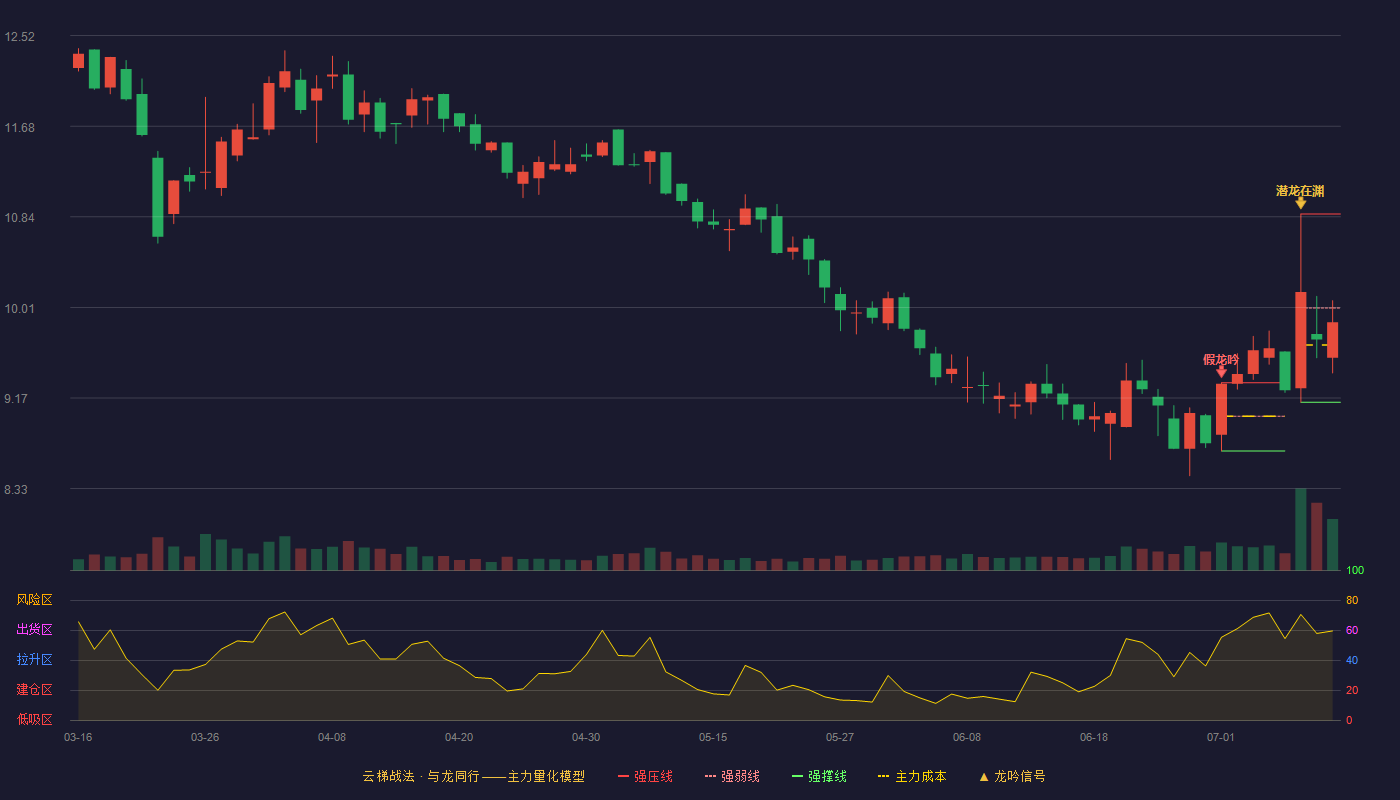Click the 04-08 date label
The height and width of the screenshot is (800, 1400).
point(332,737)
